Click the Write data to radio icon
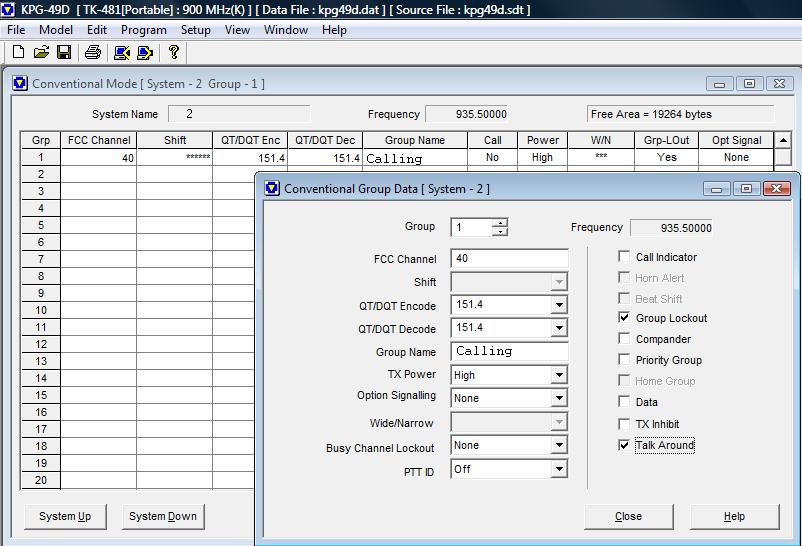Screen dimensions: 802x546 [145, 52]
